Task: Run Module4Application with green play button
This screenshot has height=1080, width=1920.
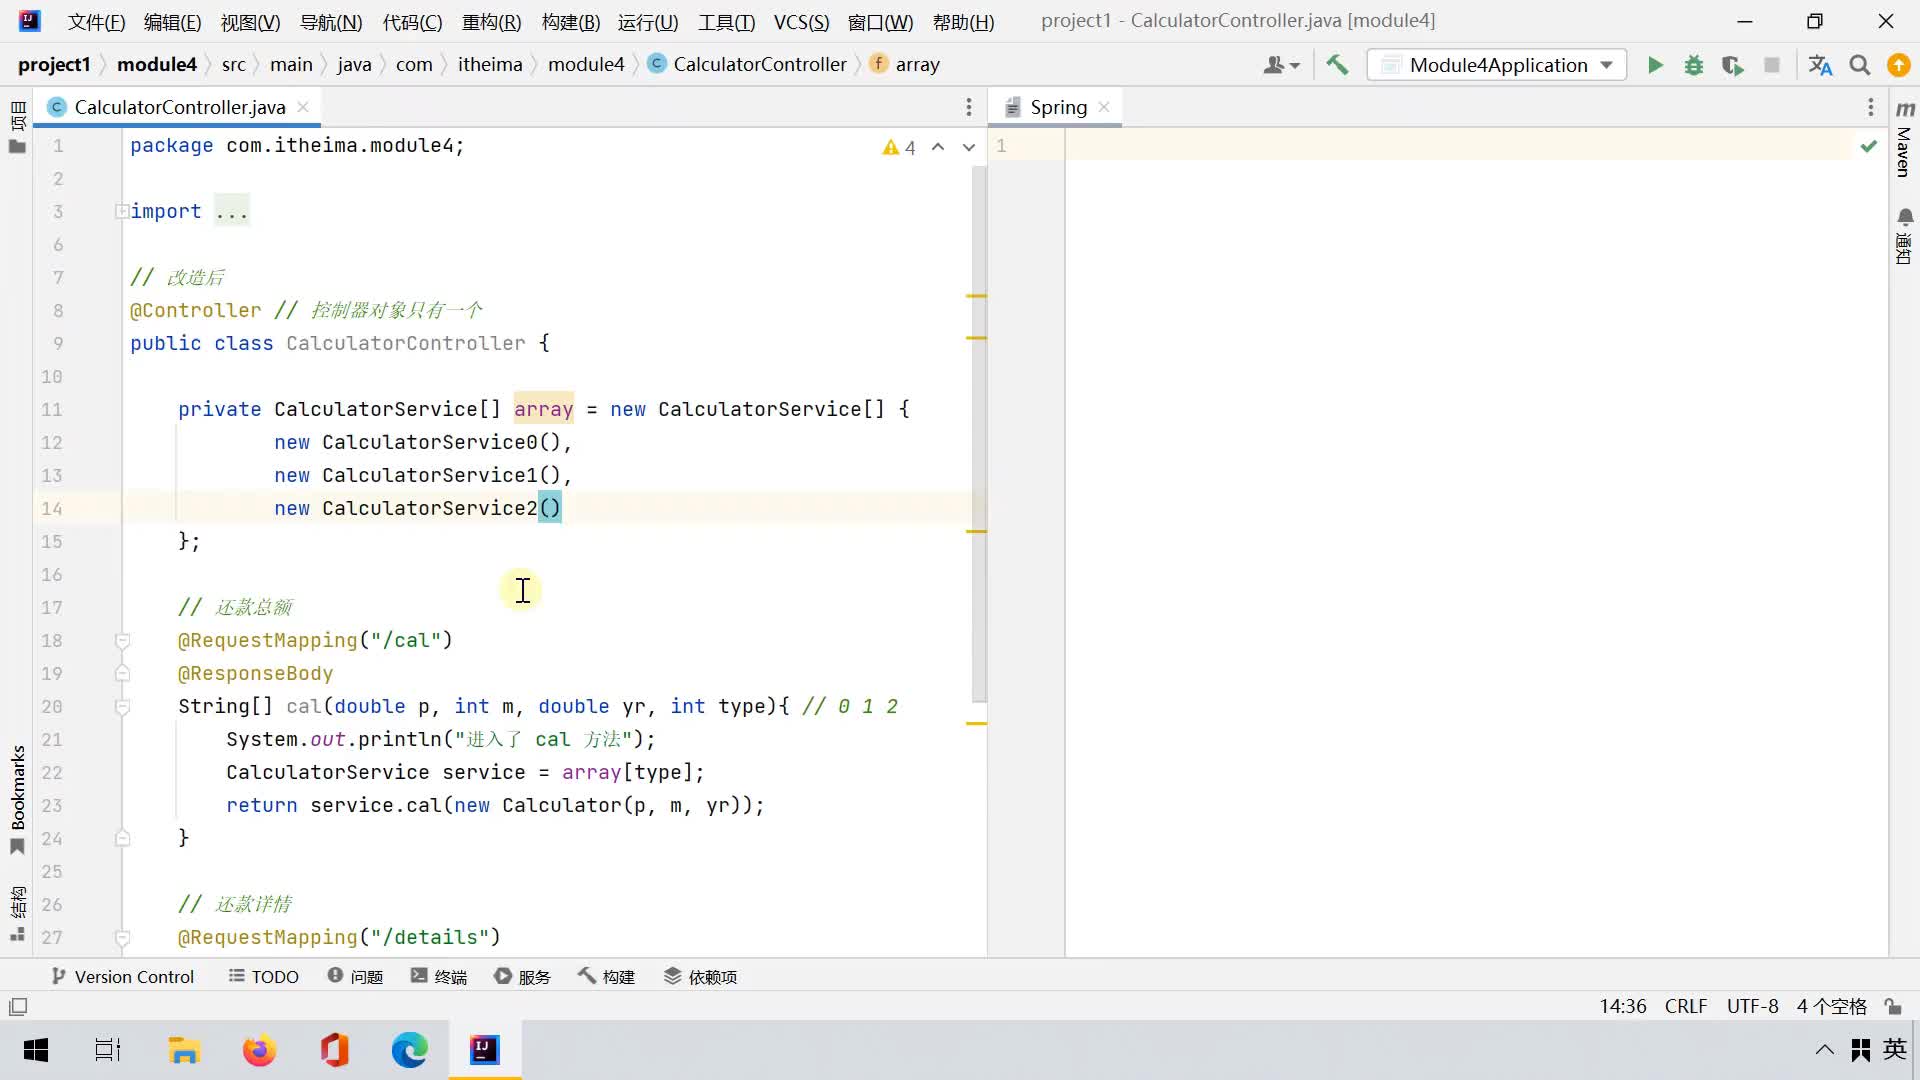Action: [x=1655, y=65]
